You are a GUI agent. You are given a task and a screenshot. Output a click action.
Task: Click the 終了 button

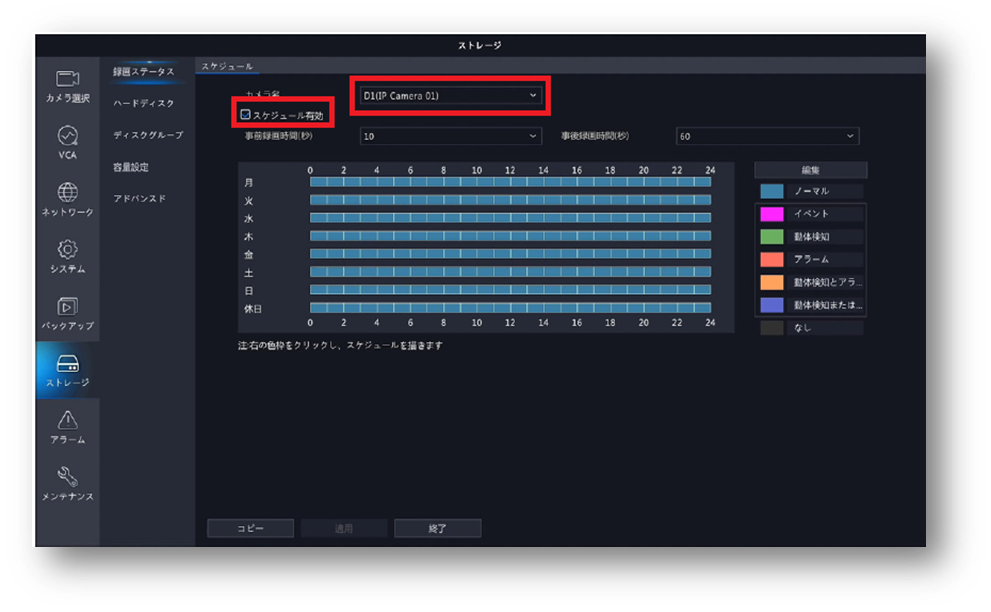click(x=437, y=528)
